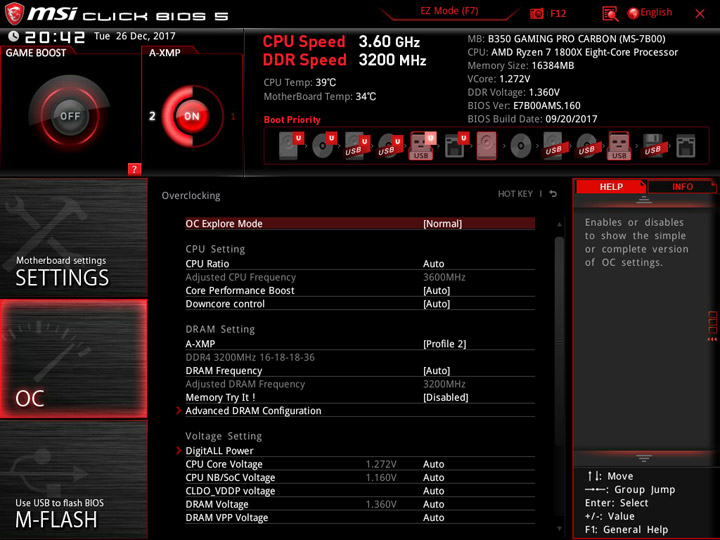Open Core Performance Boost [Auto] options
Screen dimensions: 720x540
[360, 290]
